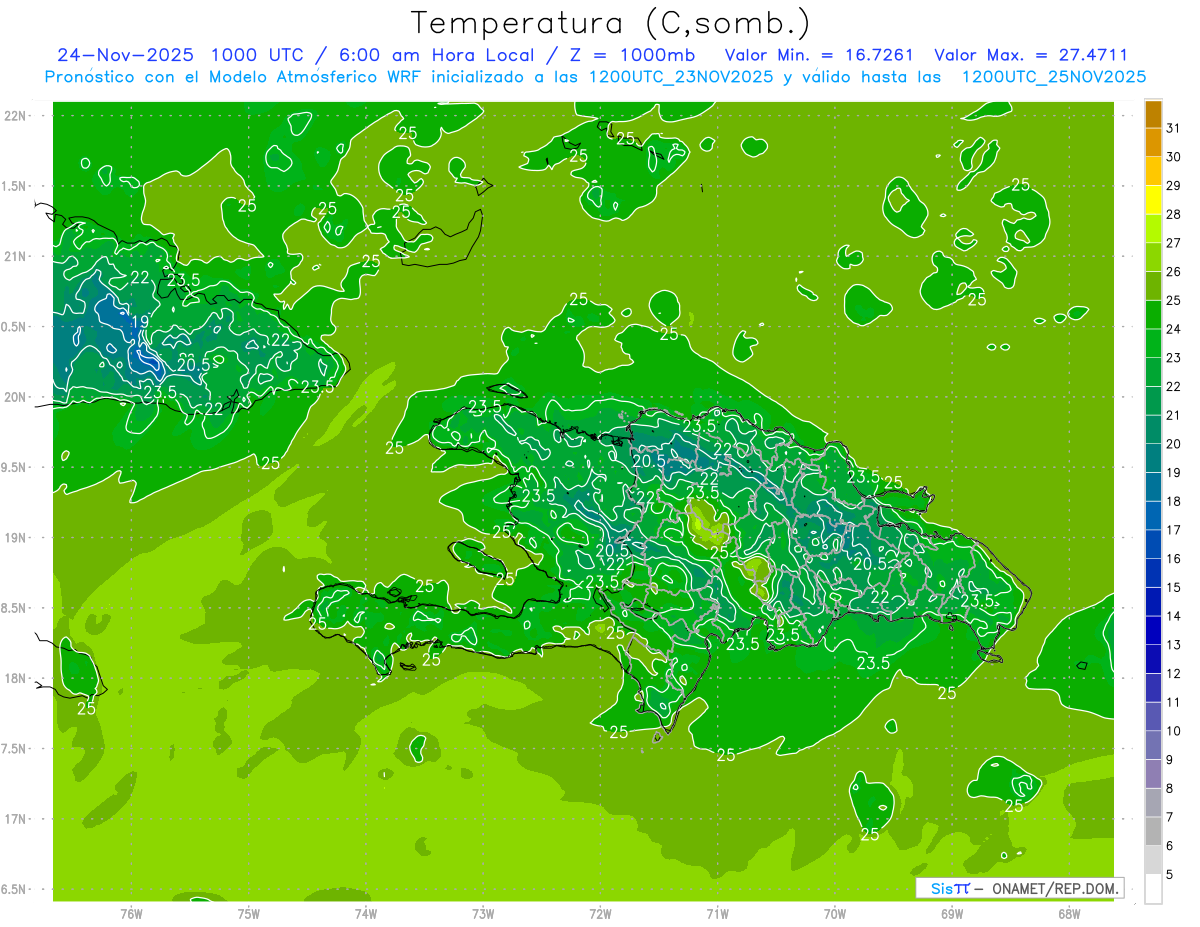Click the '6:00 am Hora Local' text

437,54
